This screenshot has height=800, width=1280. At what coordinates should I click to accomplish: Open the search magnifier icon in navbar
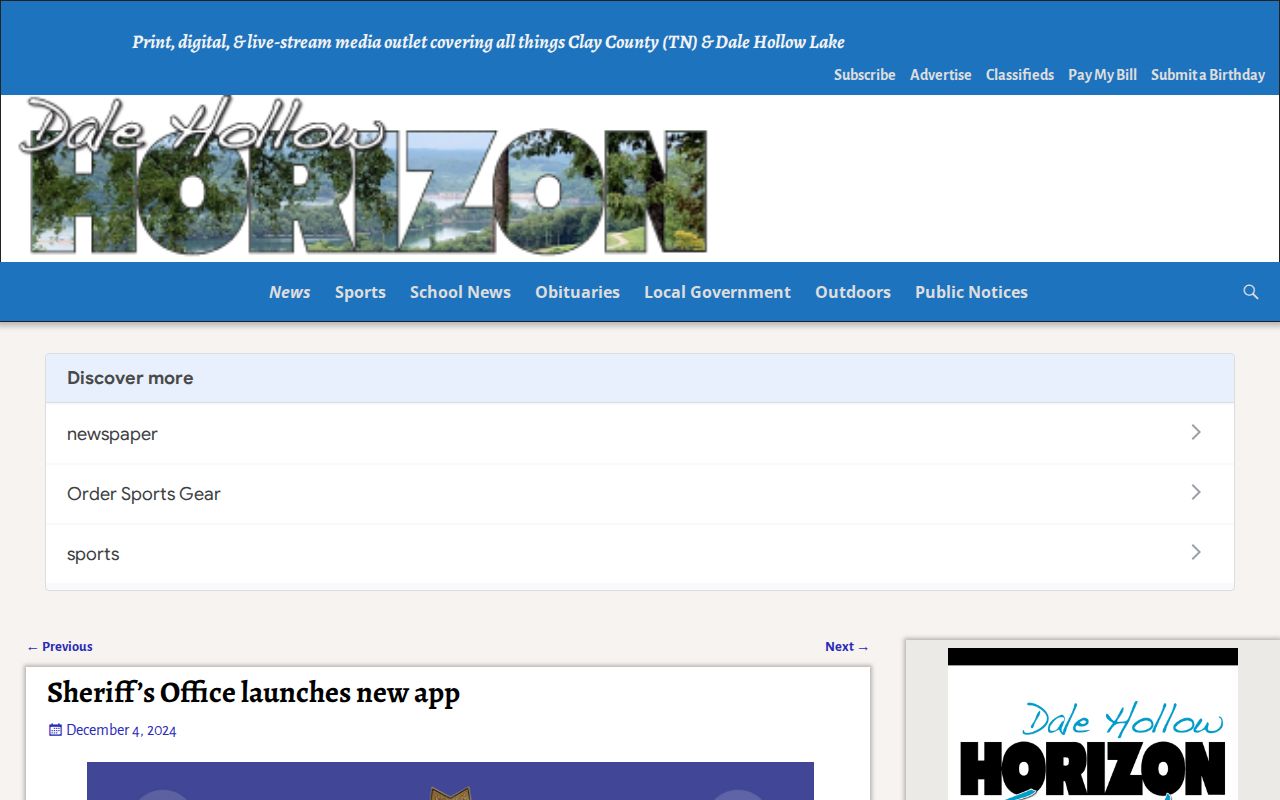[1250, 292]
